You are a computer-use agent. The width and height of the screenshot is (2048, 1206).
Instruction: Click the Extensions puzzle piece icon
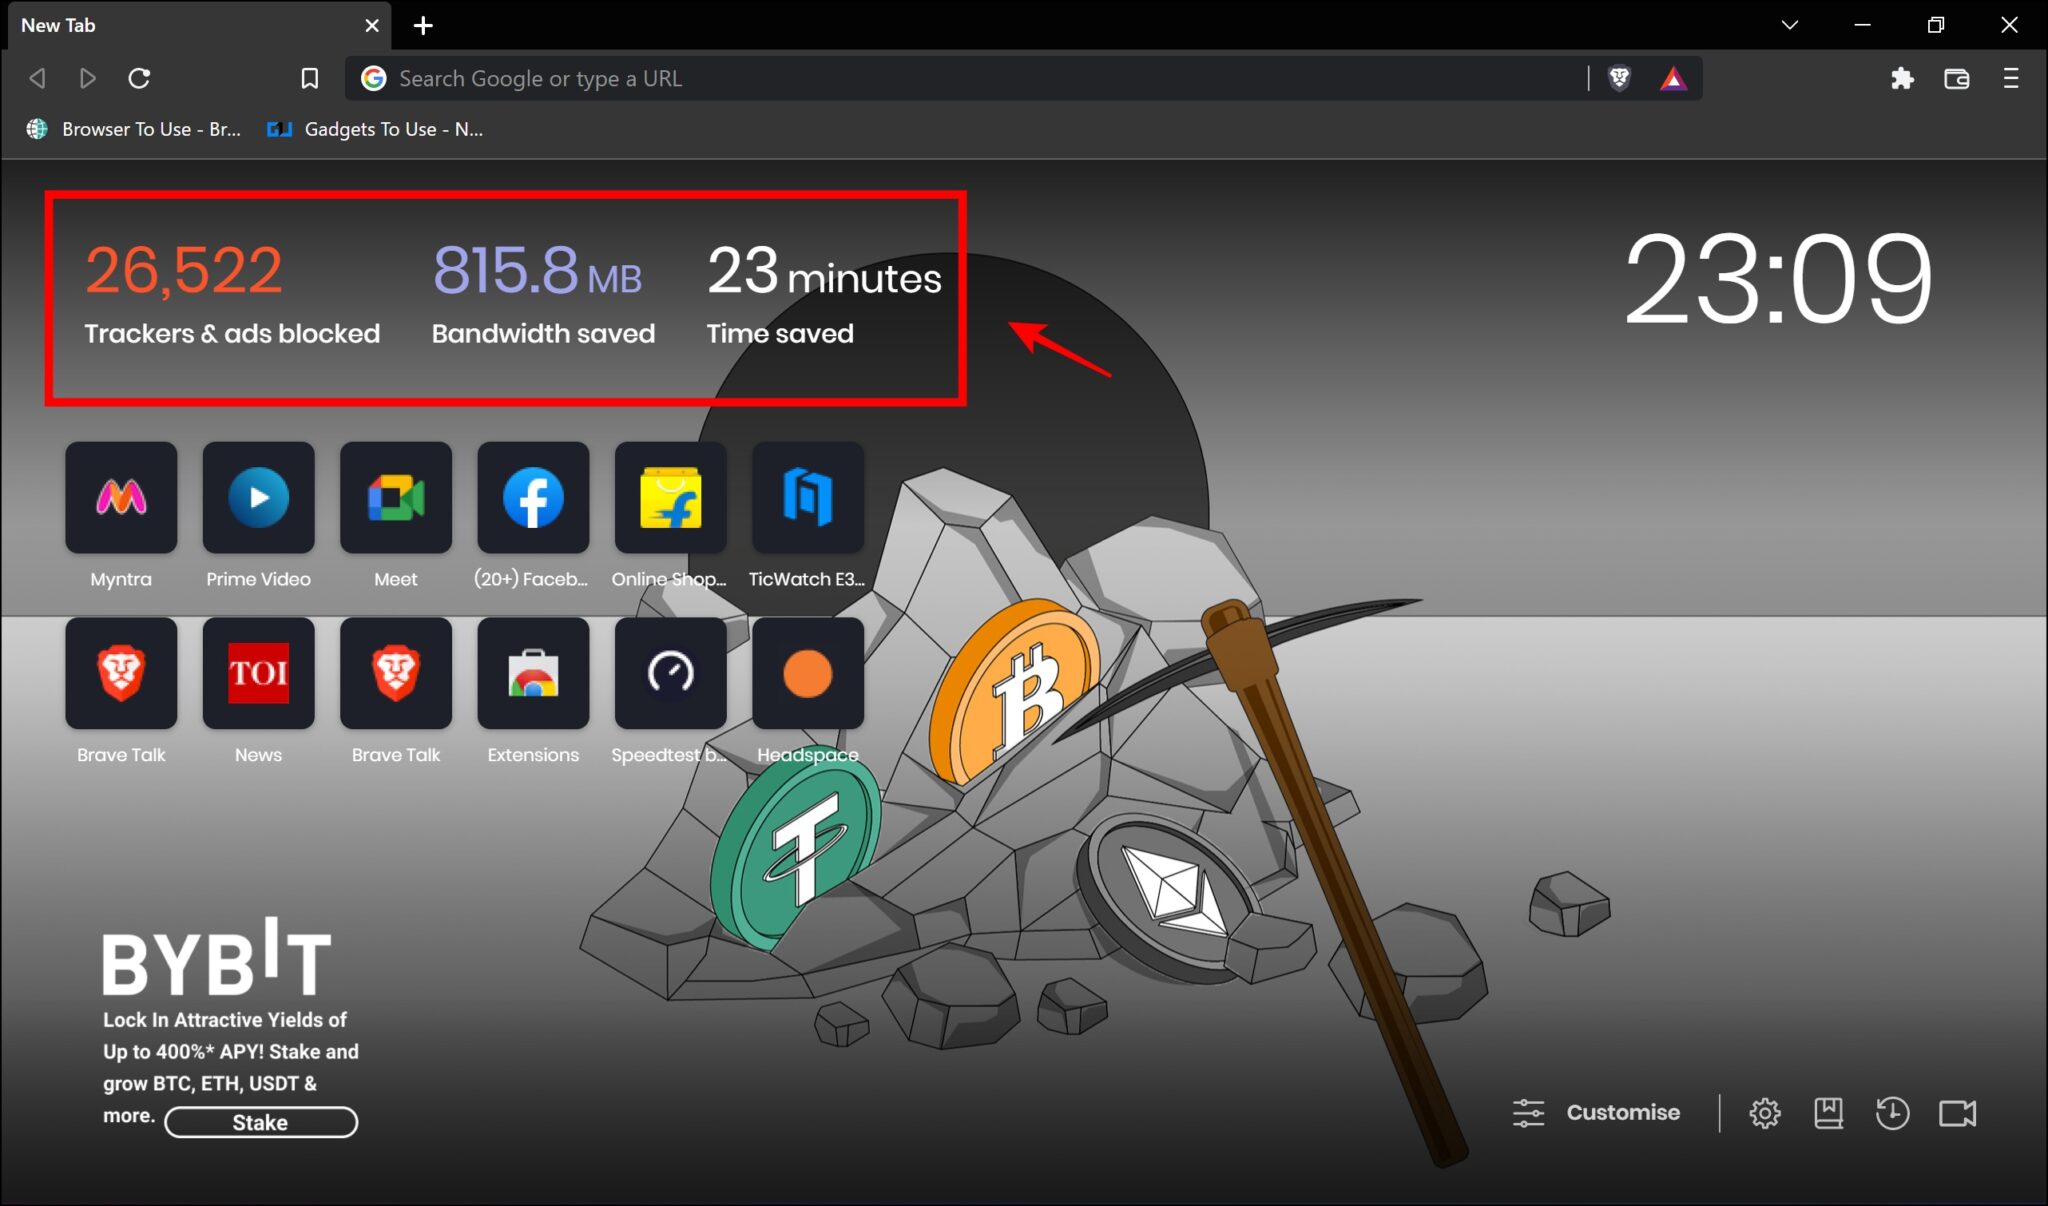1903,78
